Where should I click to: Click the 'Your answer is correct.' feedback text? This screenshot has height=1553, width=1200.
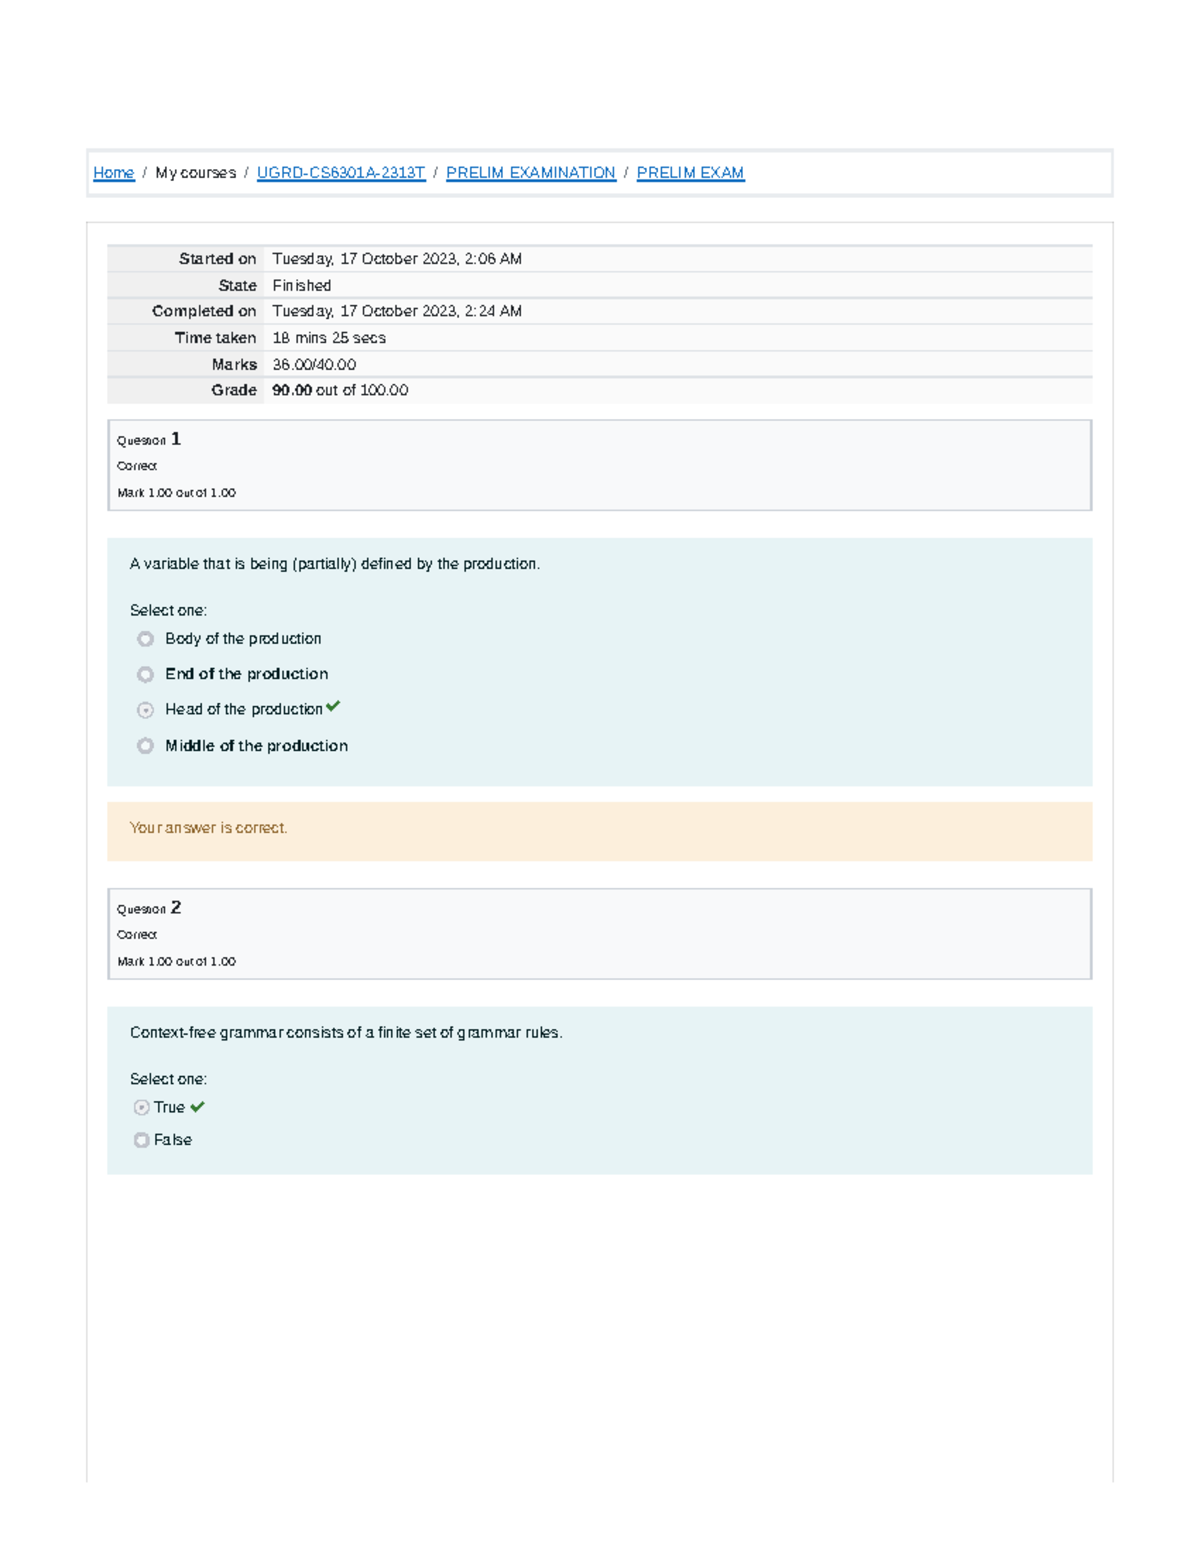(208, 828)
